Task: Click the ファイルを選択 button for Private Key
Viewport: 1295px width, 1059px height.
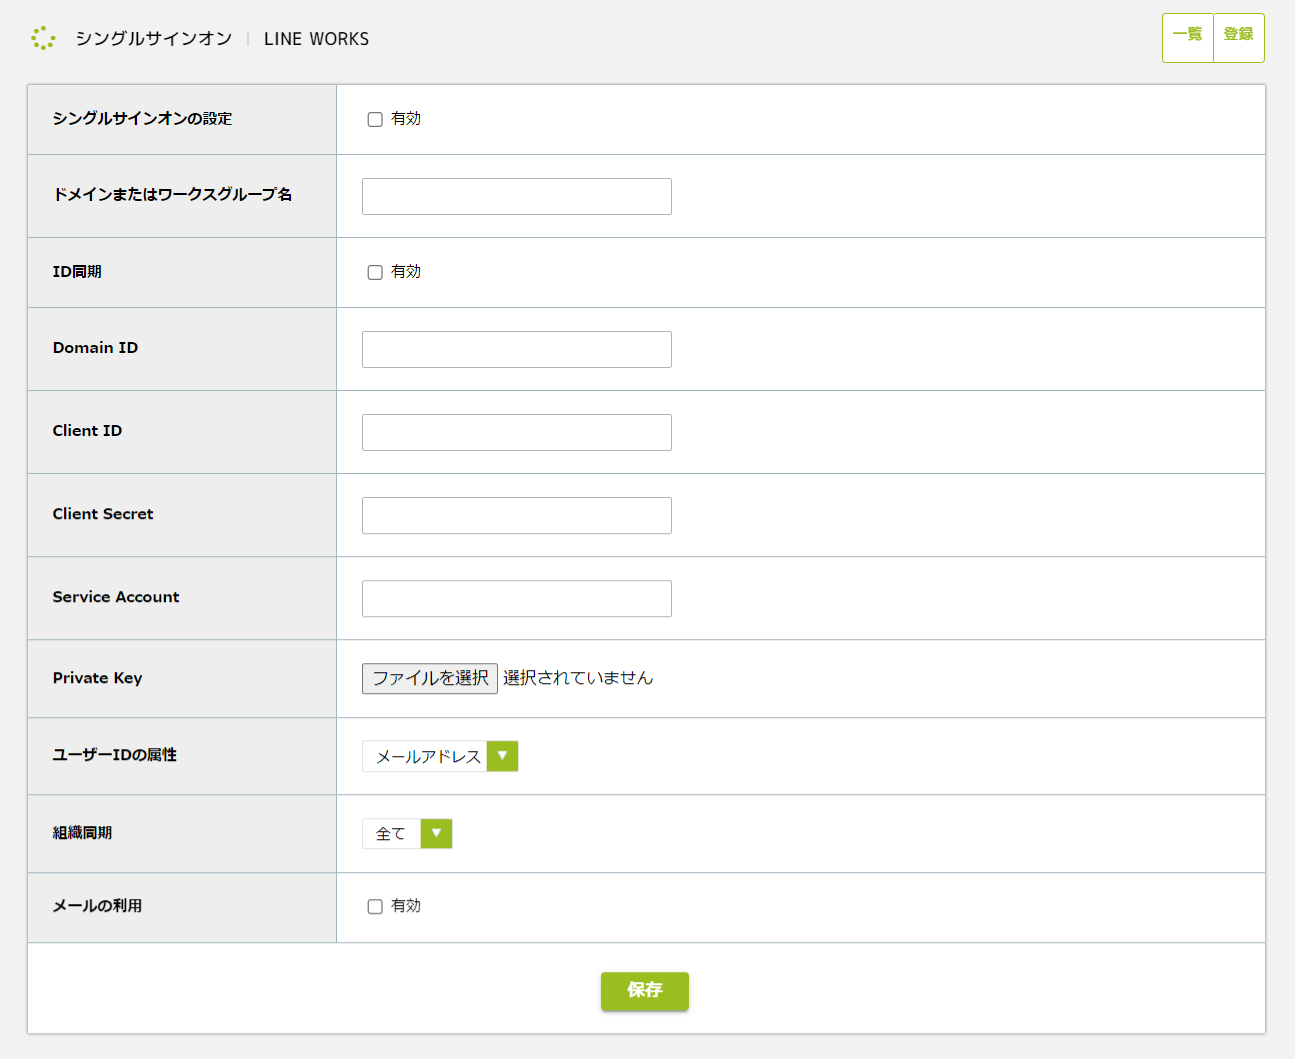Action: 430,678
